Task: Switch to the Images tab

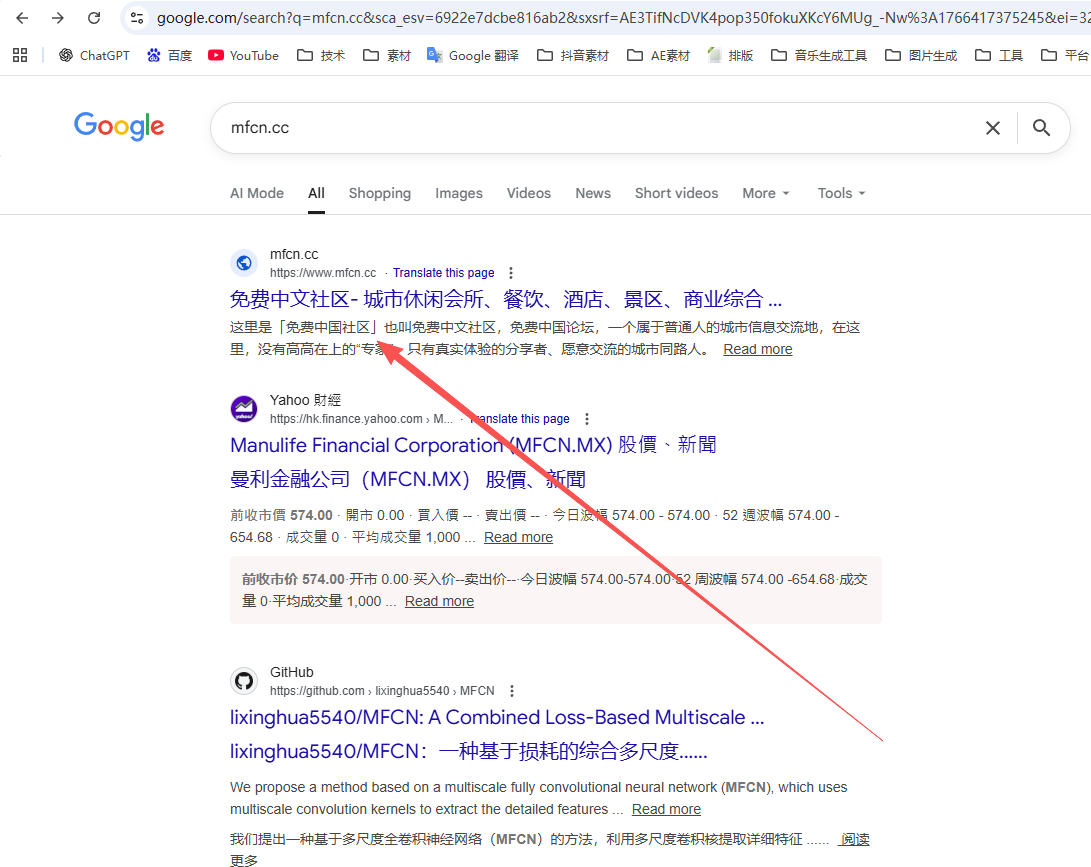Action: click(x=458, y=193)
